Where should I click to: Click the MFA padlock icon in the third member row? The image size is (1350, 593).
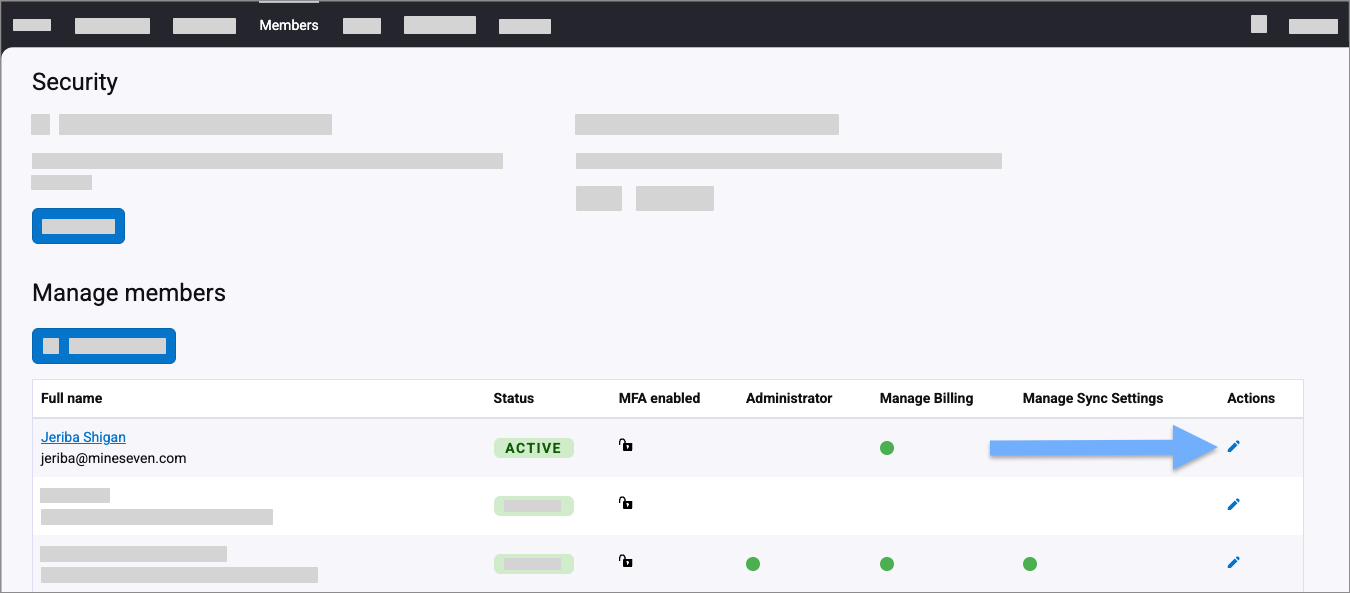point(625,561)
